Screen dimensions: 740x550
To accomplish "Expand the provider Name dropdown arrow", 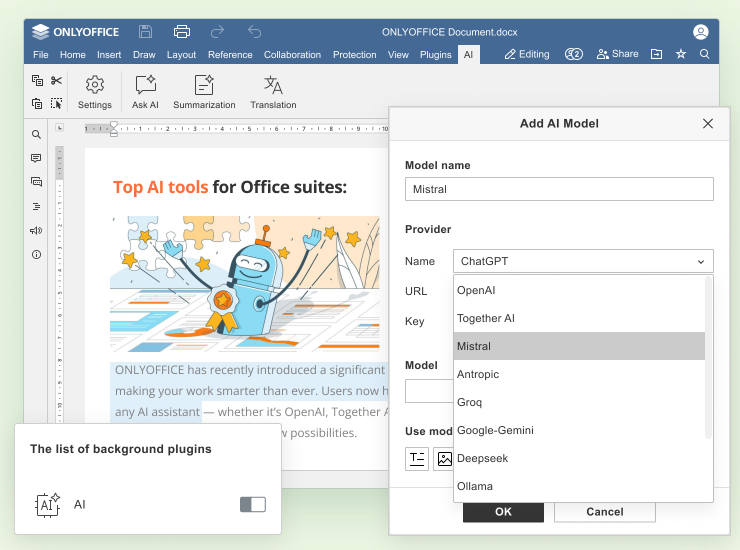I will [x=701, y=262].
